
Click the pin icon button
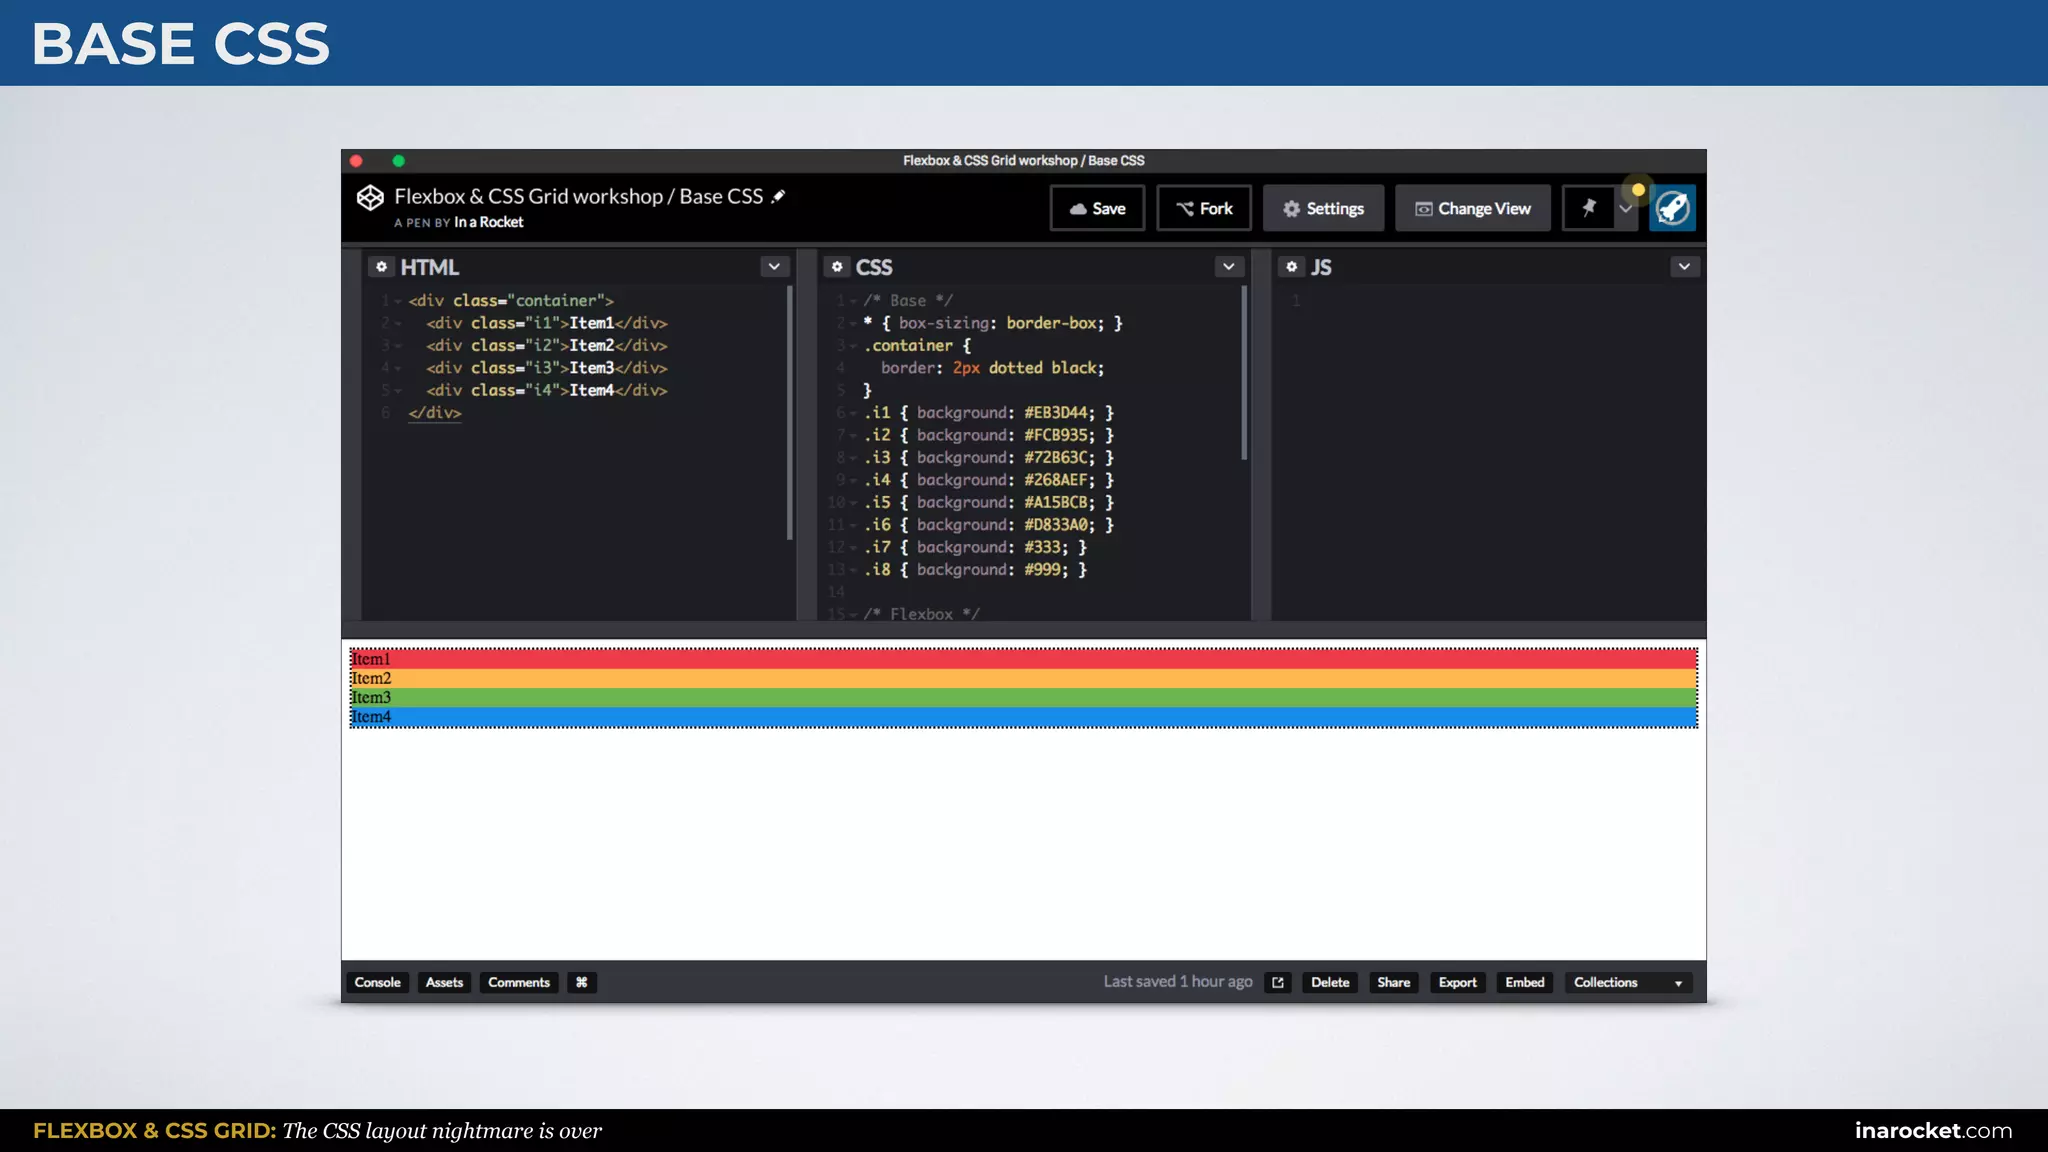tap(1588, 208)
